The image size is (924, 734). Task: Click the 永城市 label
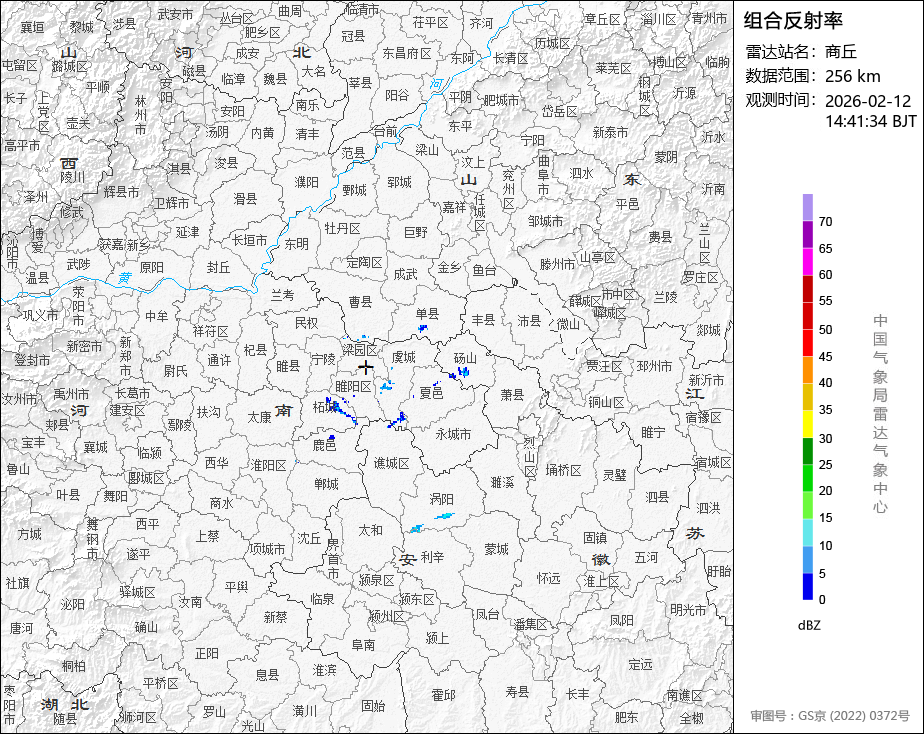click(x=453, y=434)
